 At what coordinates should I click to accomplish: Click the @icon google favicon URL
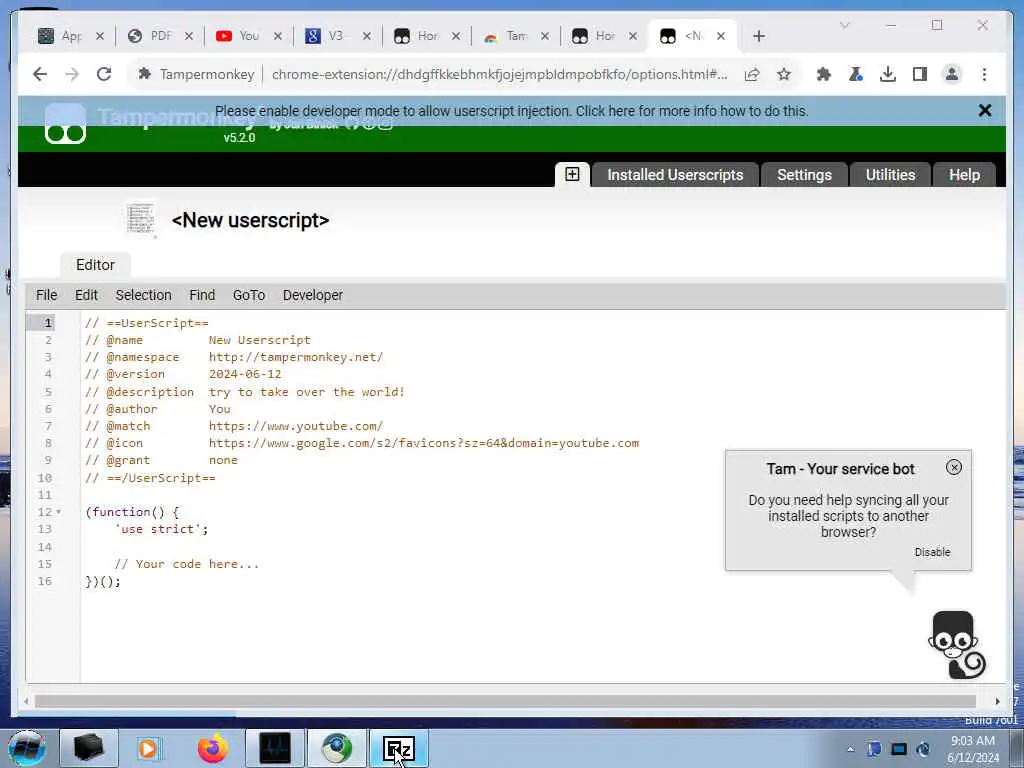click(424, 443)
